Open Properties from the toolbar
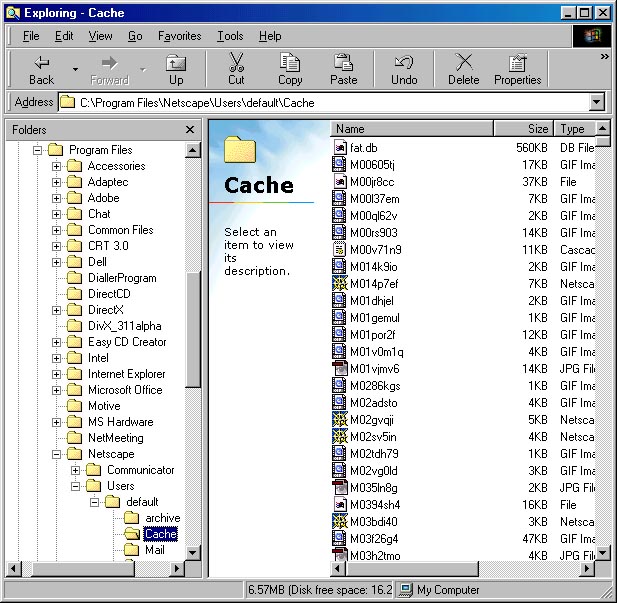This screenshot has height=603, width=619. (518, 70)
